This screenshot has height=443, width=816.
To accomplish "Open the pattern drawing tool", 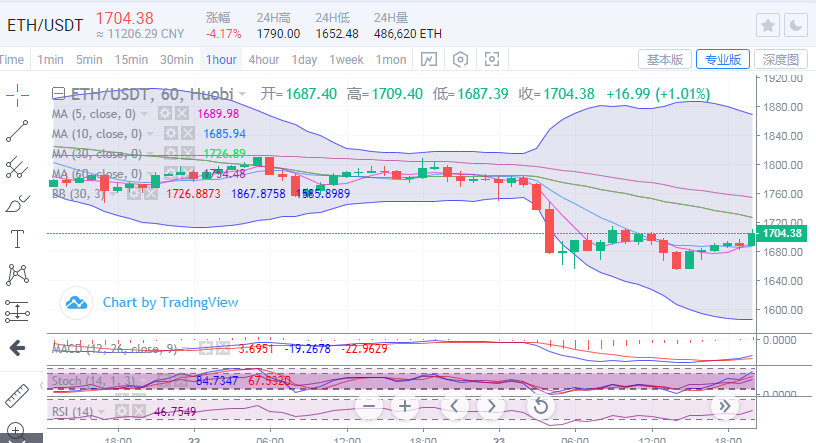I will (17, 275).
